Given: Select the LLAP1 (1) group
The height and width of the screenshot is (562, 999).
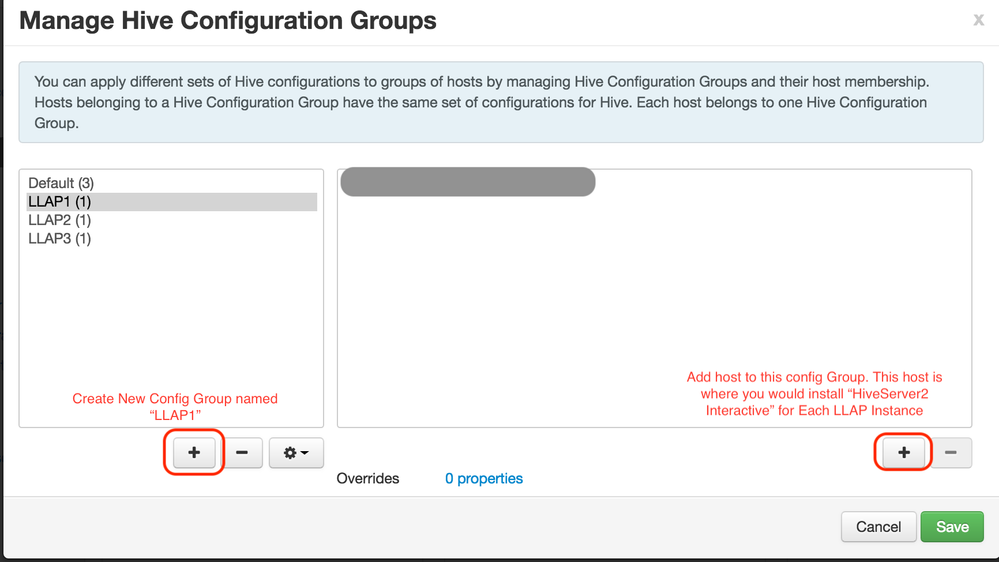Looking at the screenshot, I should 171,202.
